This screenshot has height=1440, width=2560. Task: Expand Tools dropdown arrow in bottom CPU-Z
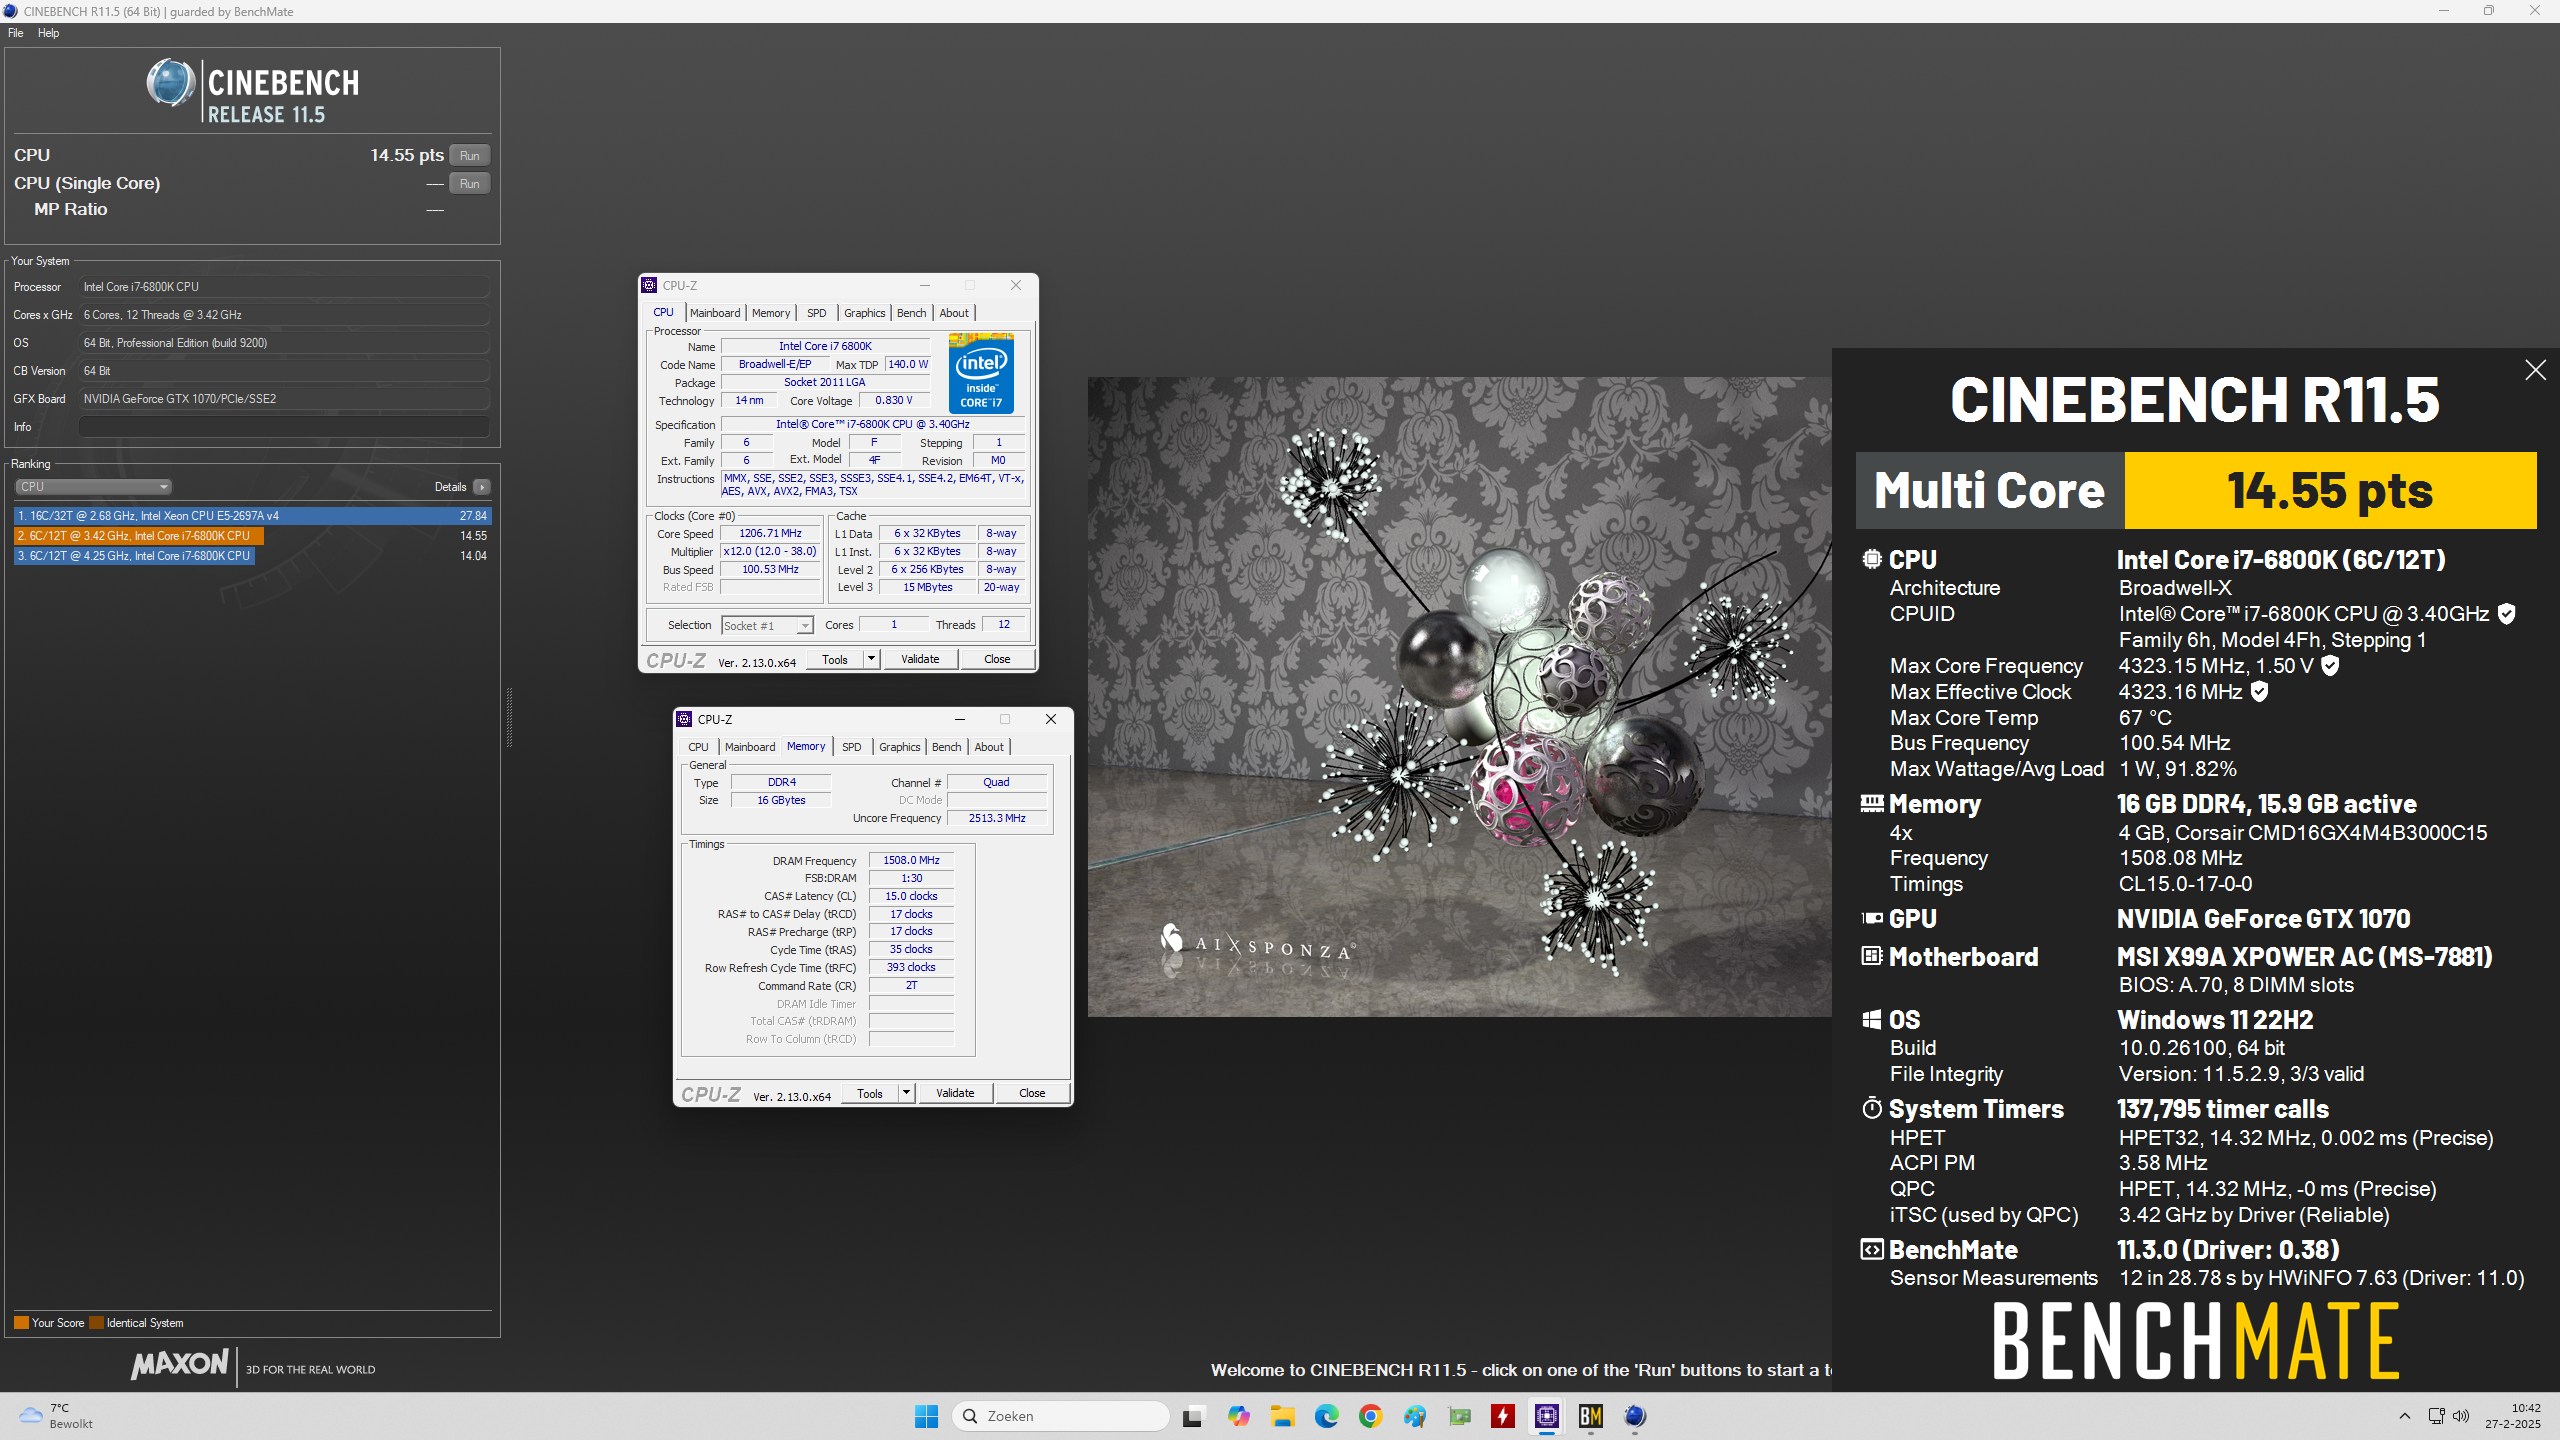click(906, 1093)
